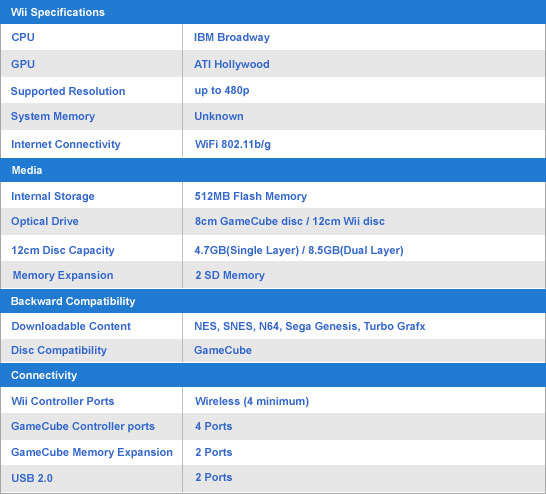Click the NES, SNES, N64 value
This screenshot has height=494, width=546.
(x=310, y=326)
